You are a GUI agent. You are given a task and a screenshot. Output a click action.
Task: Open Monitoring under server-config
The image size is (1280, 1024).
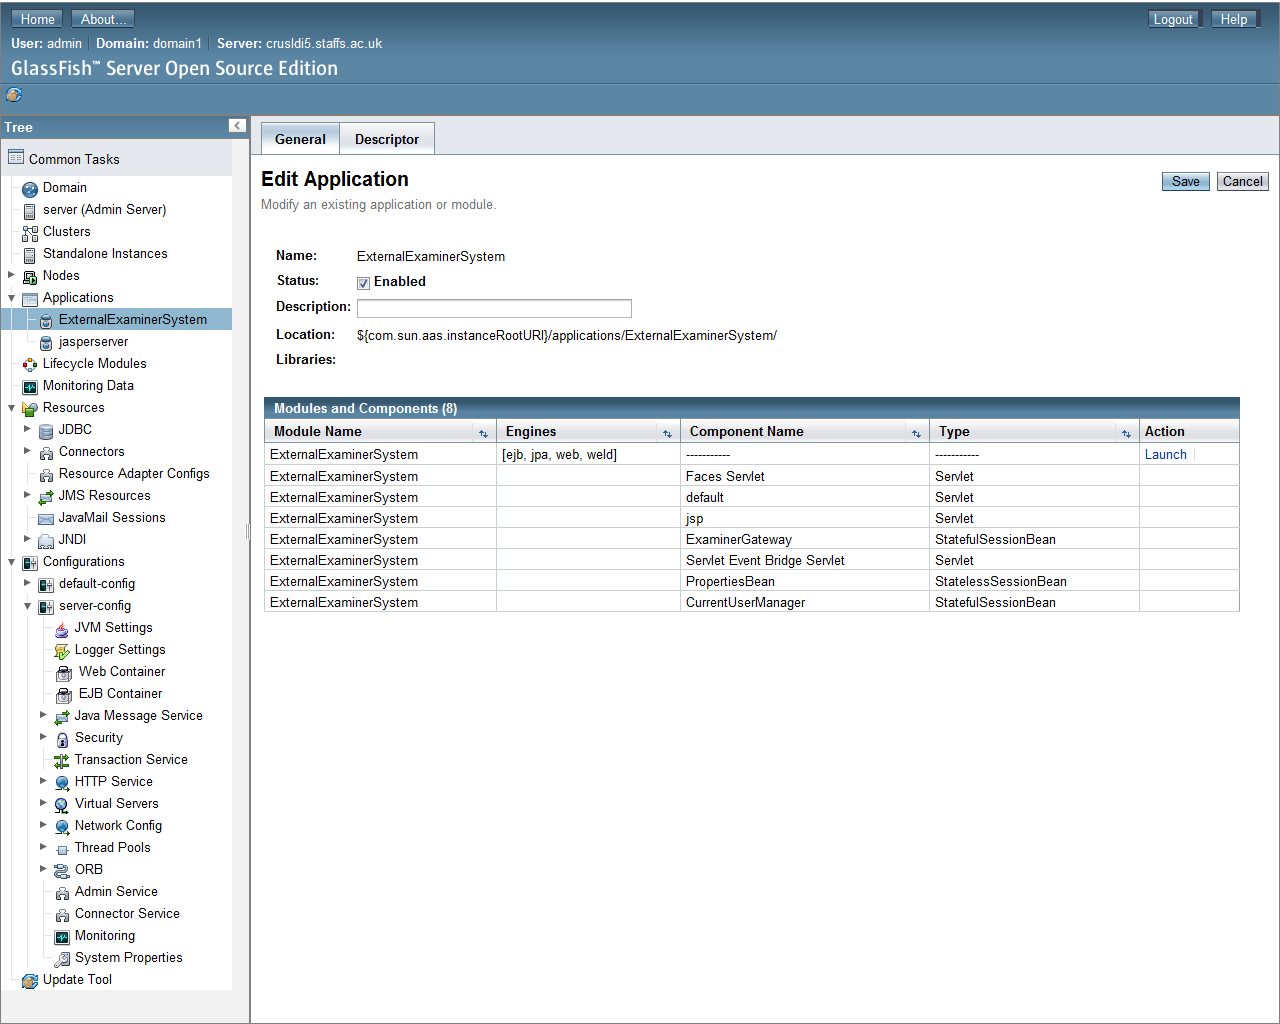[x=105, y=936]
